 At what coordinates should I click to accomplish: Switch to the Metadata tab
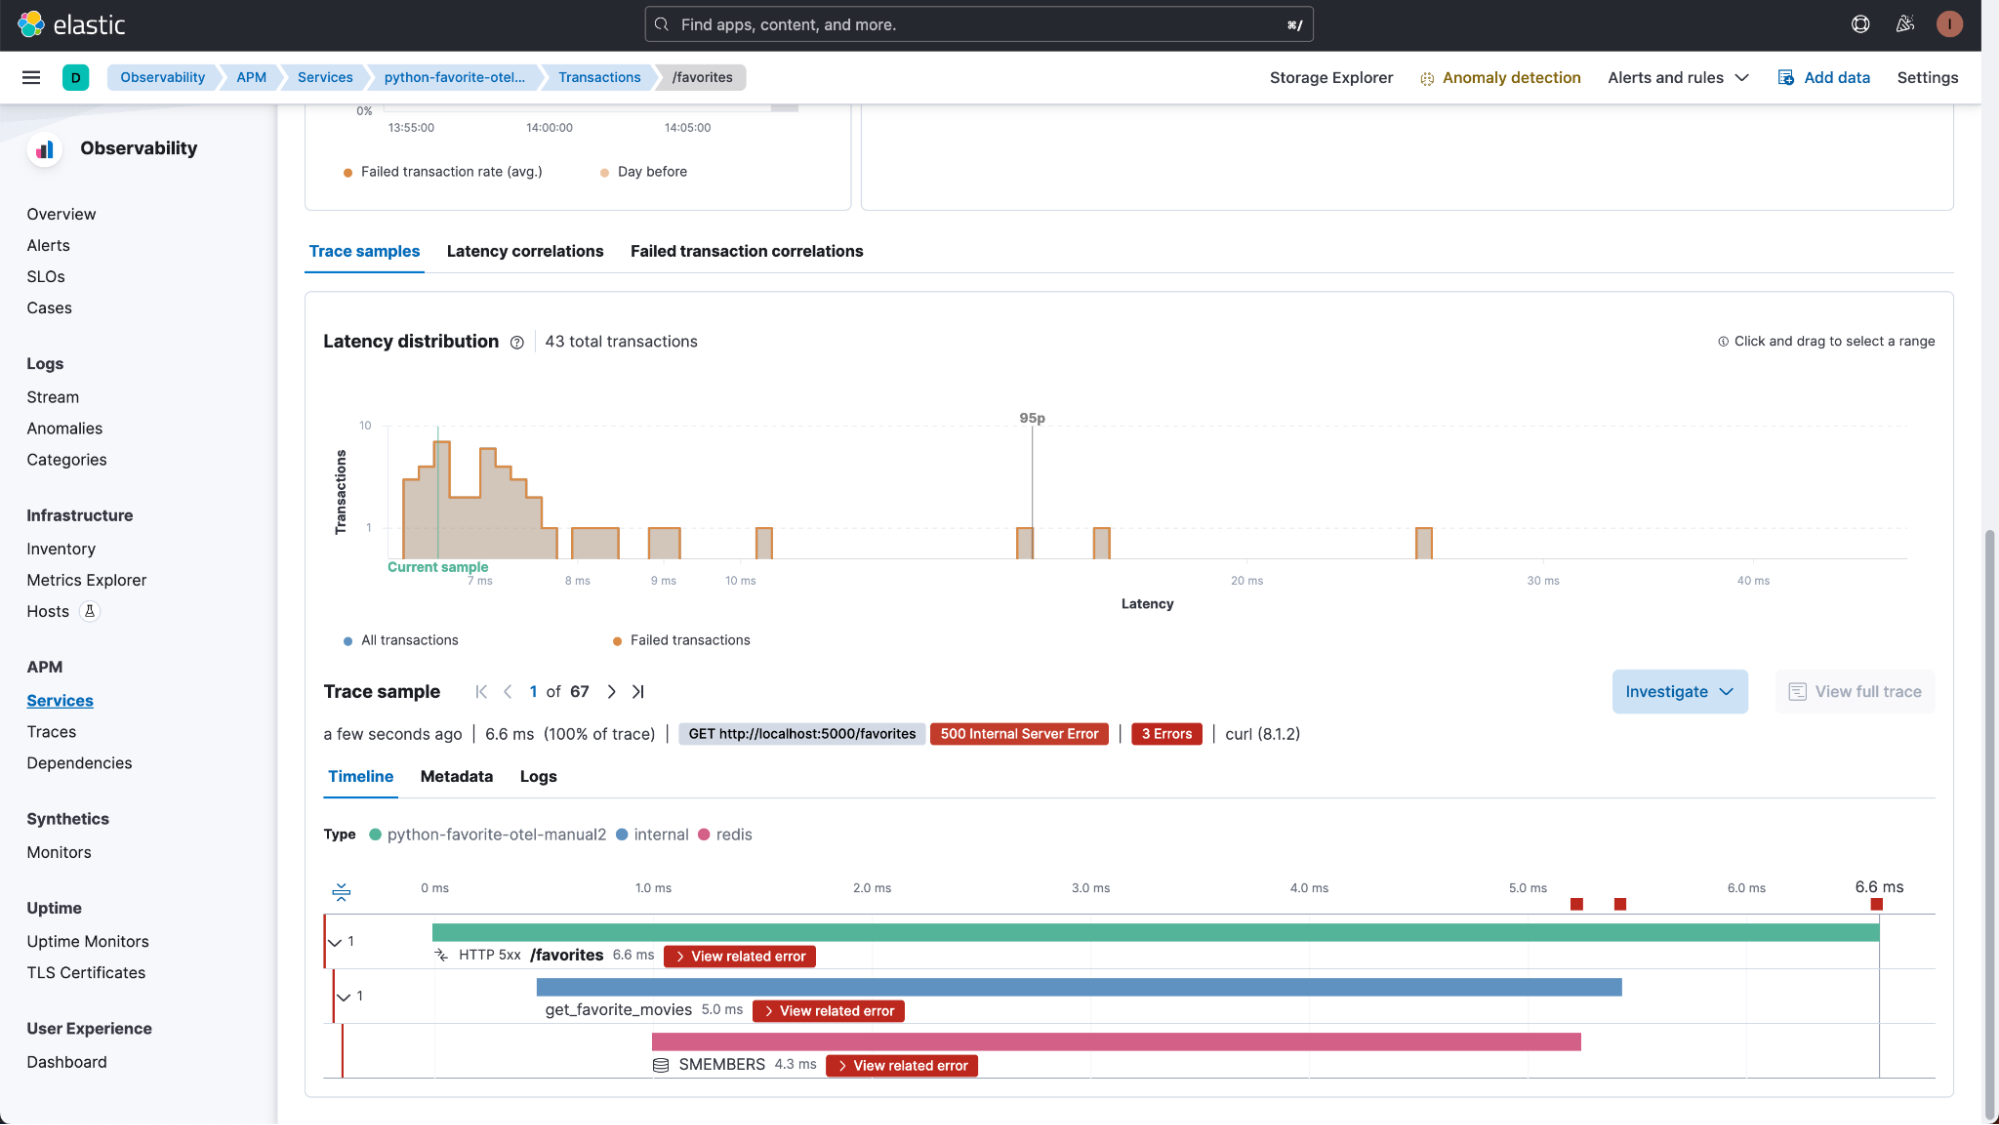(456, 776)
